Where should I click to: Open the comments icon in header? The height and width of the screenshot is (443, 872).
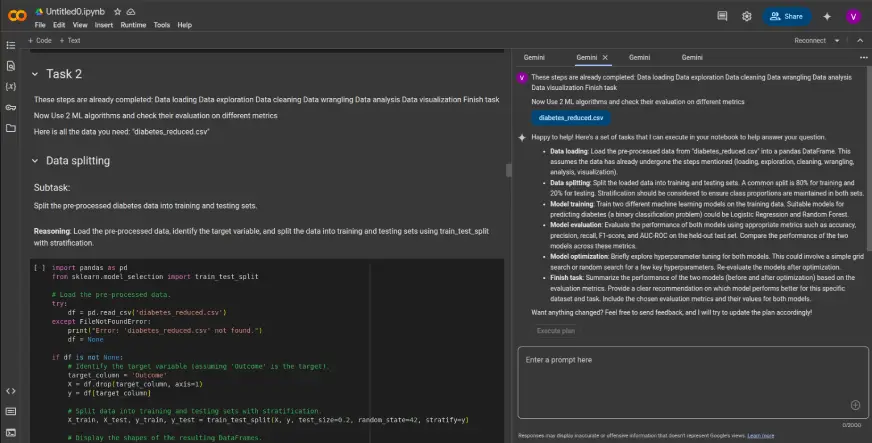(722, 16)
